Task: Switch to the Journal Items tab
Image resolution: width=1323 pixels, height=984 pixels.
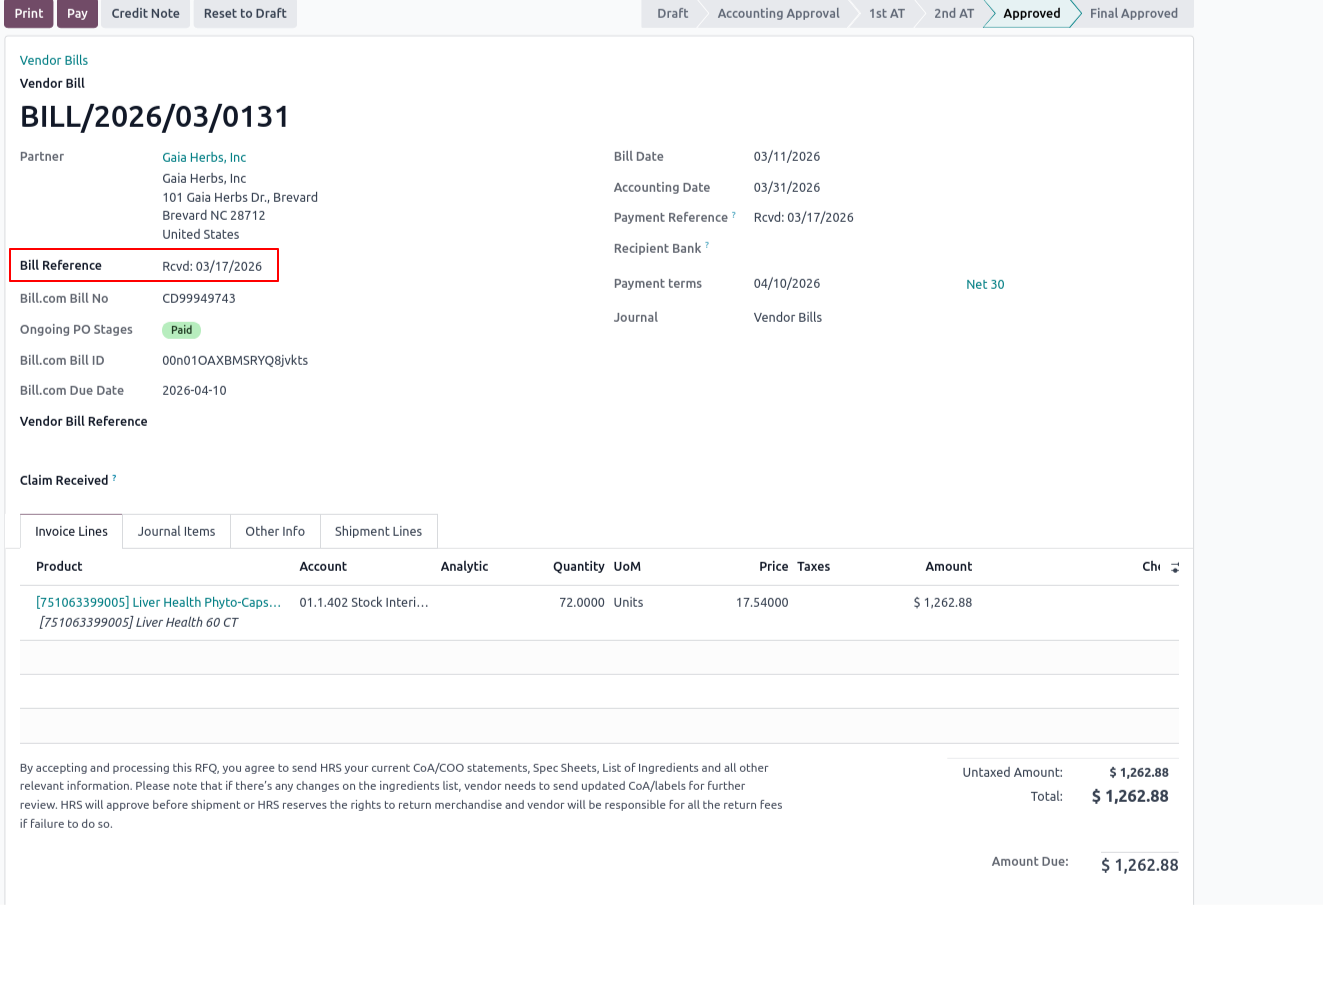Action: pos(176,531)
